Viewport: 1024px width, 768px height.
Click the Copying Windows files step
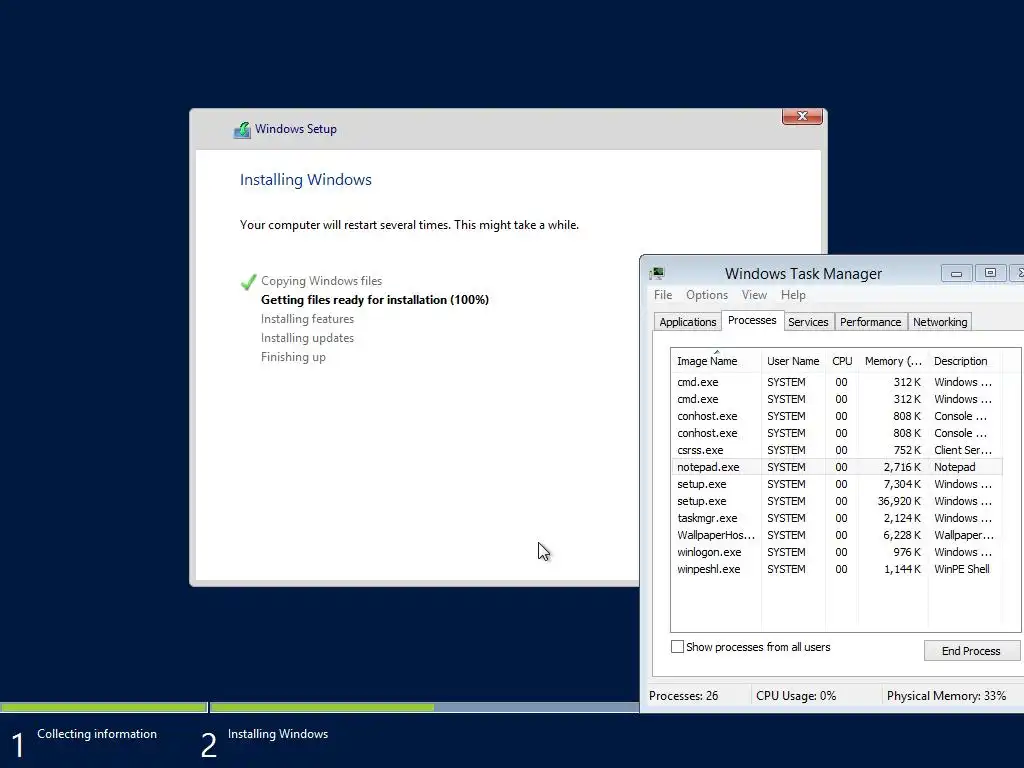coord(321,281)
